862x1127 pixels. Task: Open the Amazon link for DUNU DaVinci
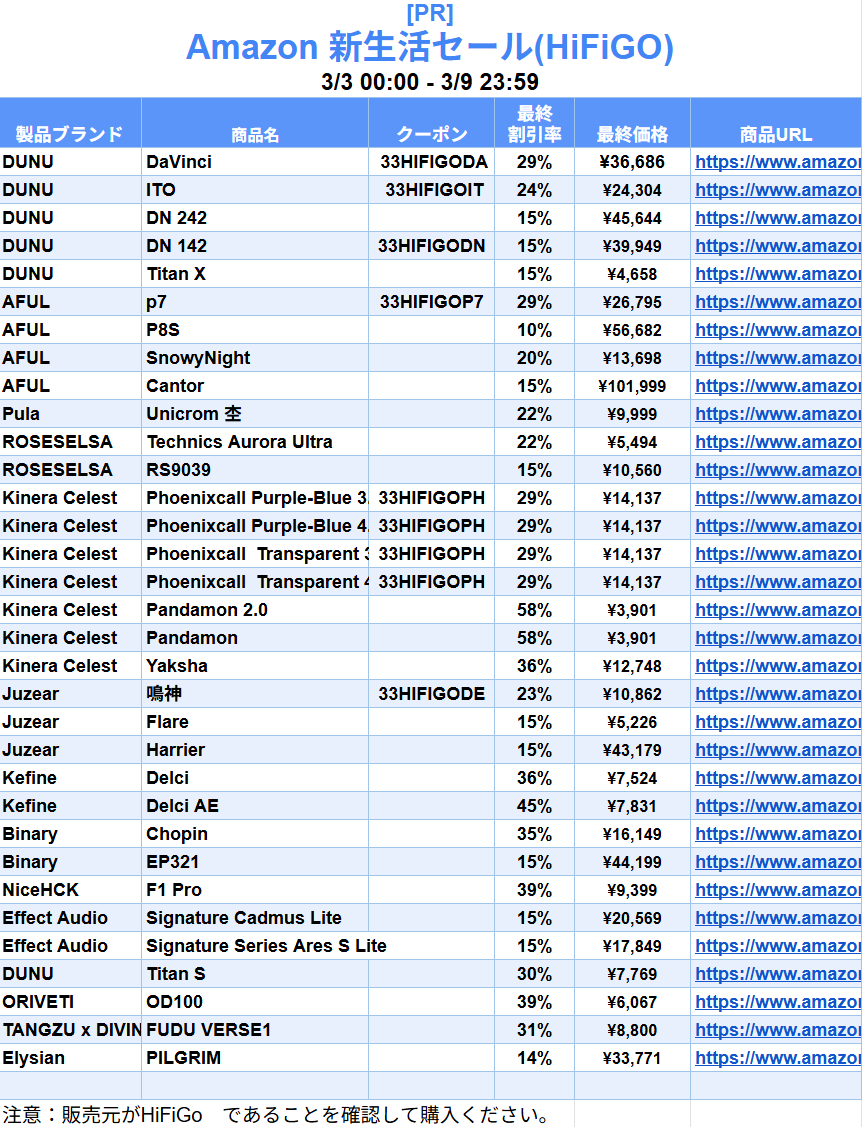pyautogui.click(x=777, y=162)
